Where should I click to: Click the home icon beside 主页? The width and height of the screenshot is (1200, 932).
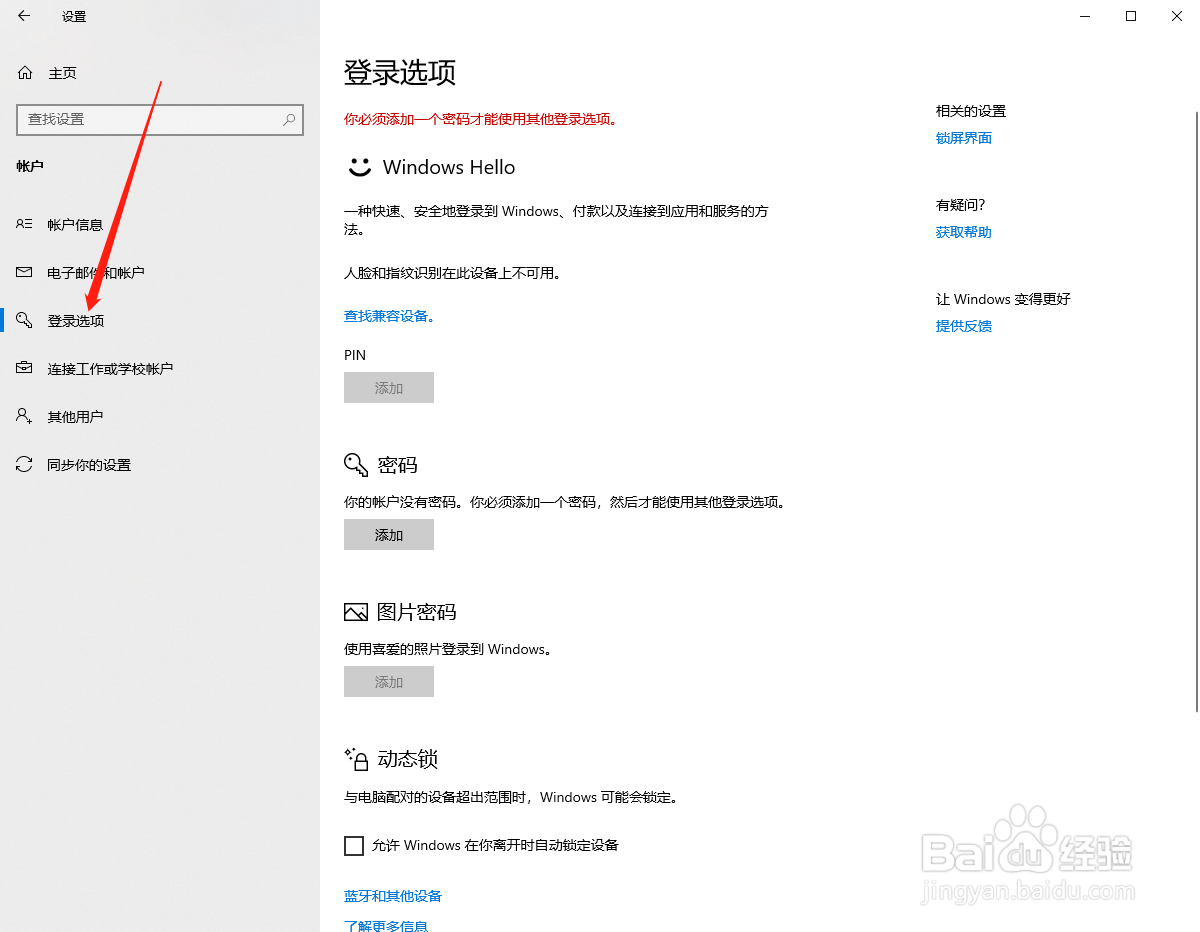coord(25,73)
